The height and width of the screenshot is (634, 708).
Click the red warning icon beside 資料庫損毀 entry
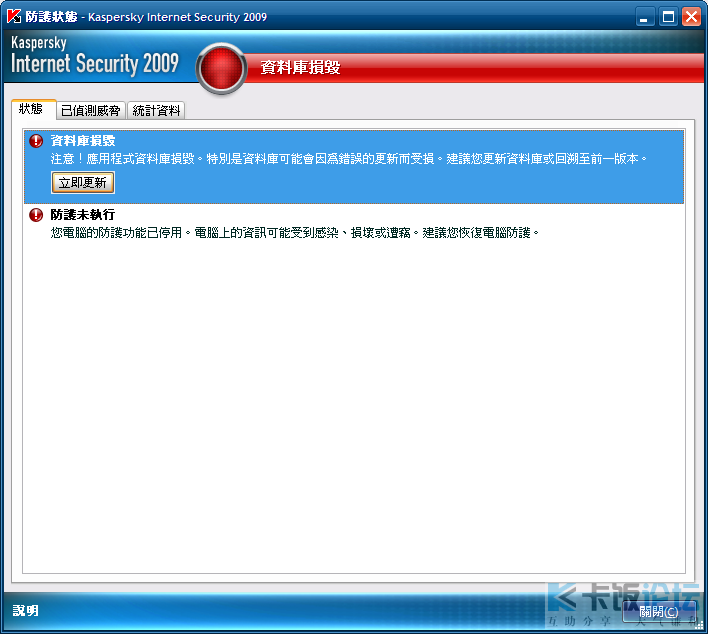pyautogui.click(x=36, y=141)
